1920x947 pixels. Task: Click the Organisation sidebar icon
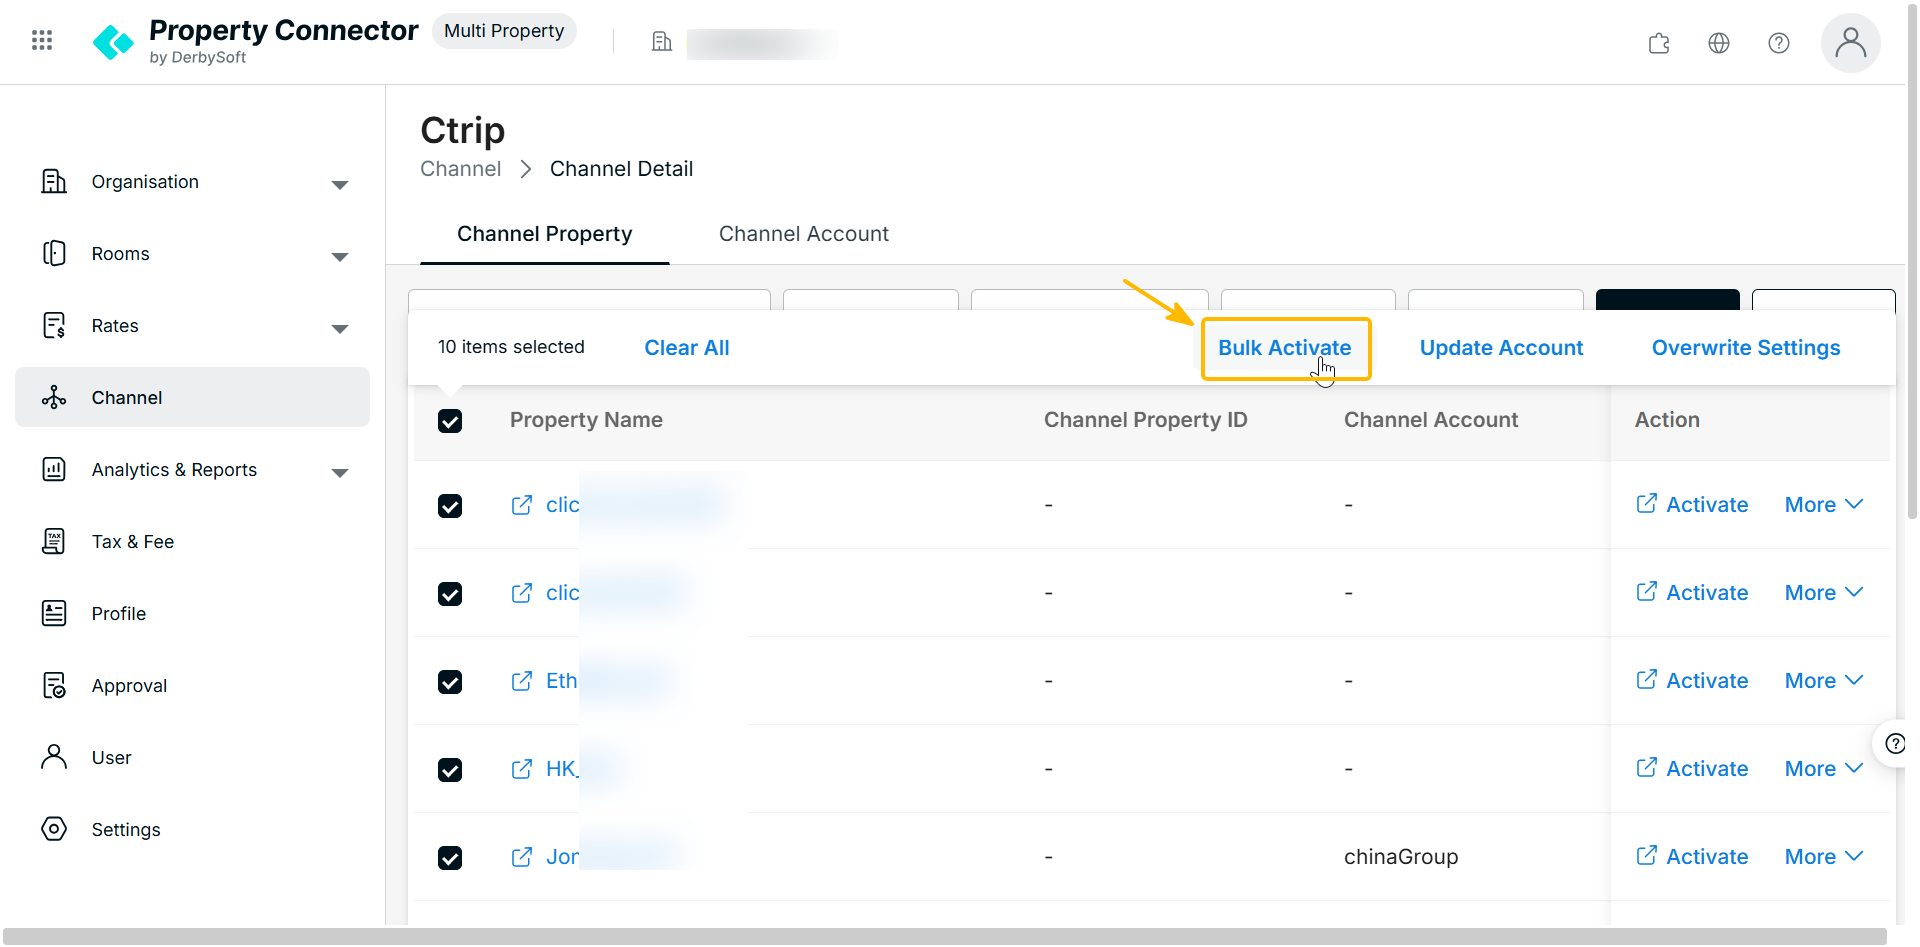point(54,181)
